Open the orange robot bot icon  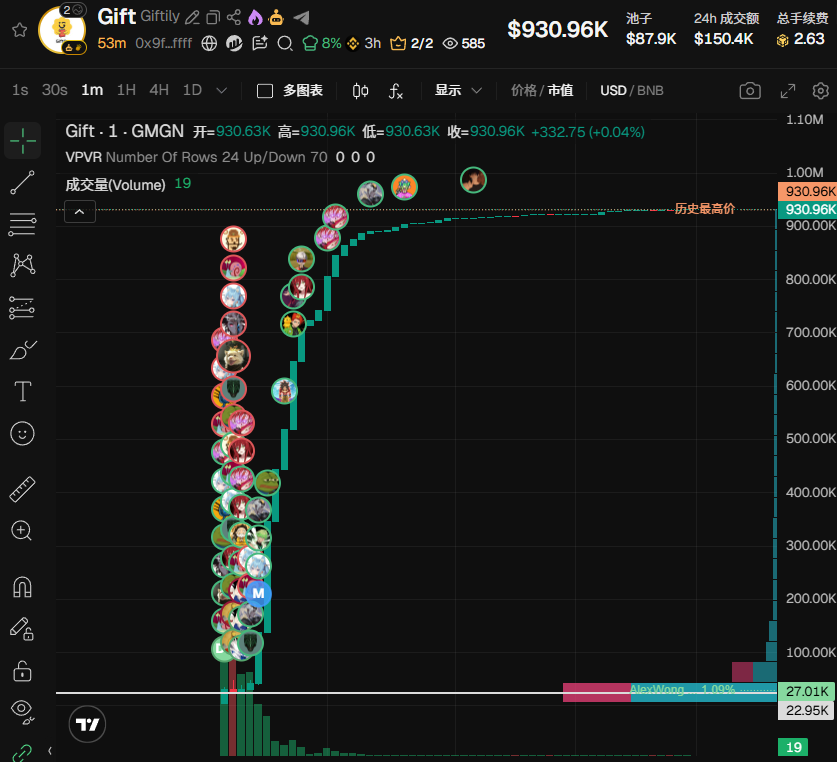(x=276, y=17)
